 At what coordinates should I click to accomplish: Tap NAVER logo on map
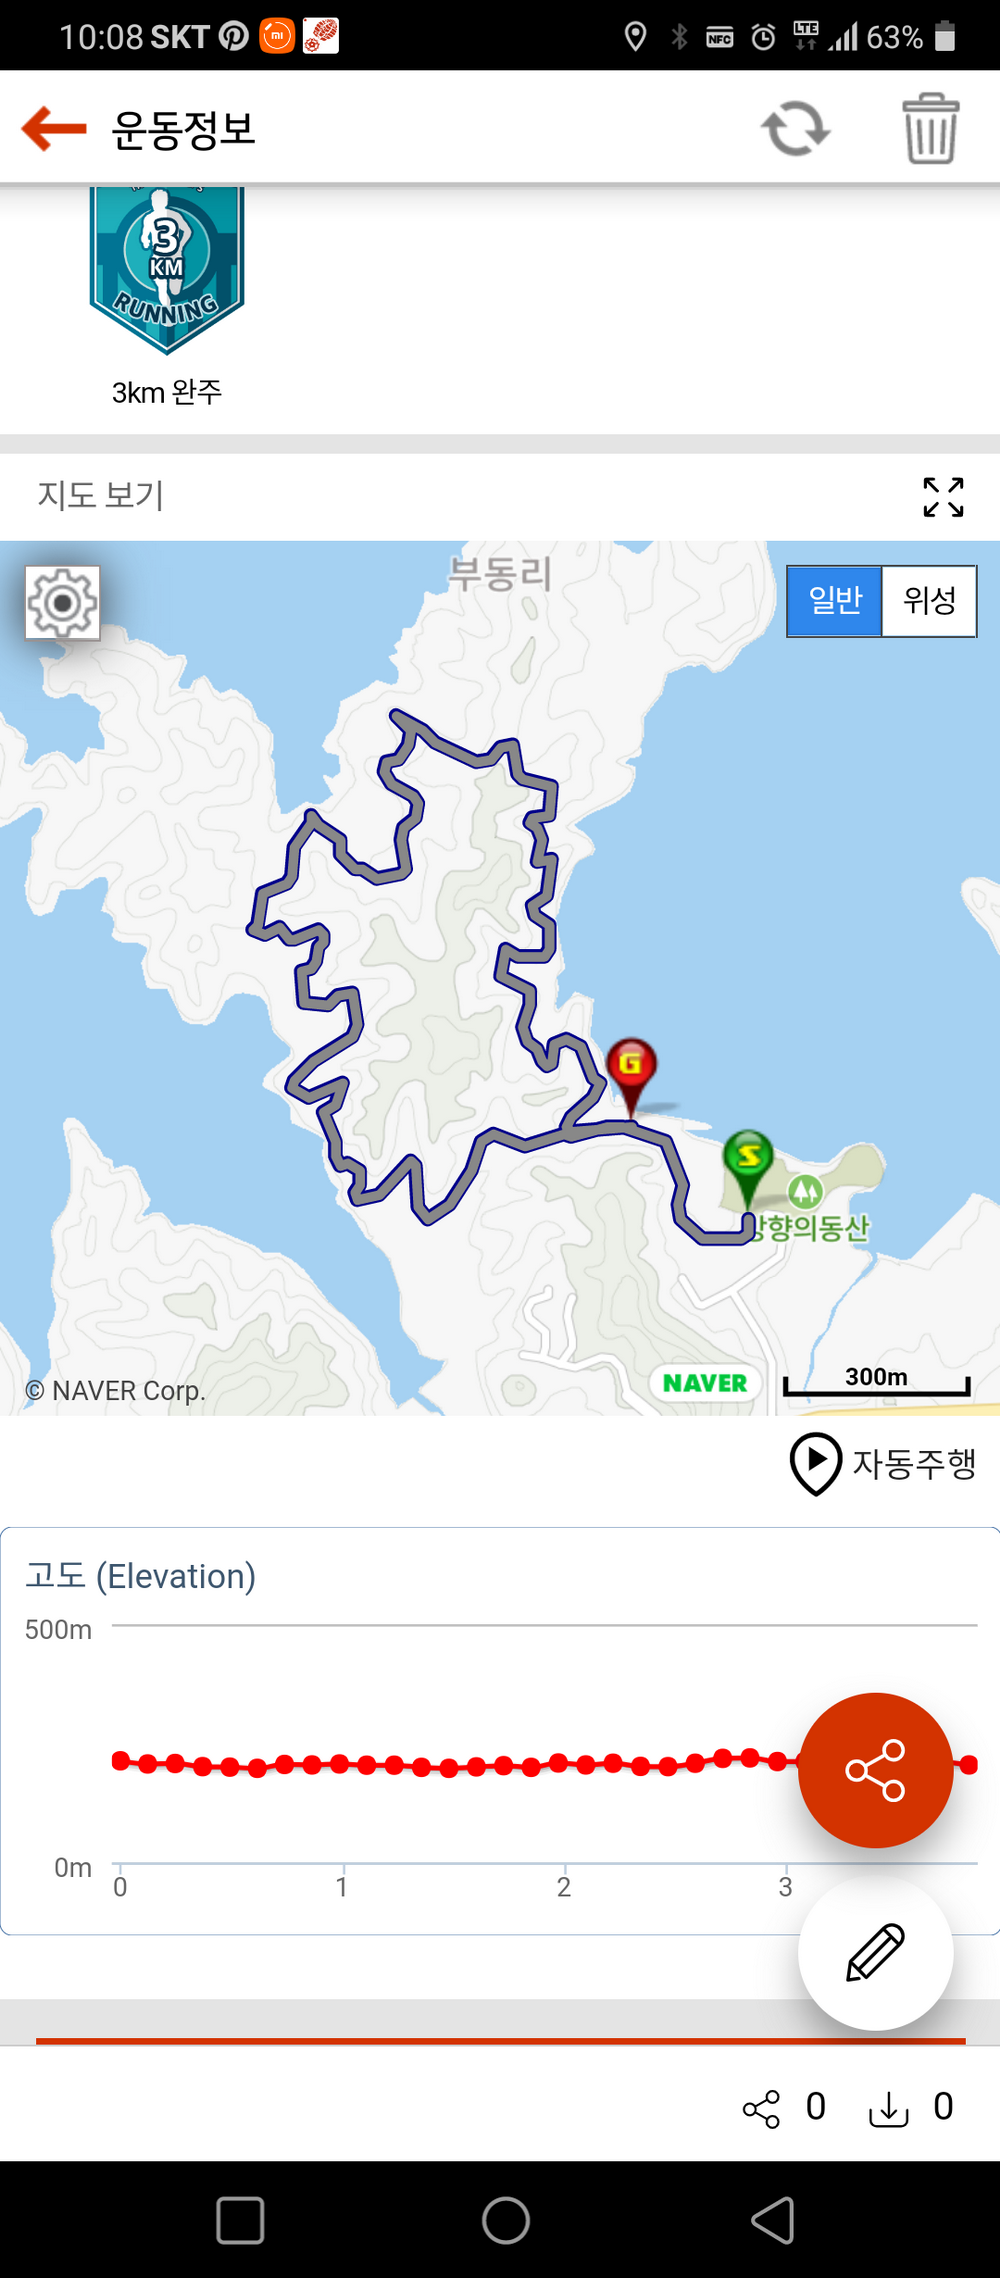[x=705, y=1383]
